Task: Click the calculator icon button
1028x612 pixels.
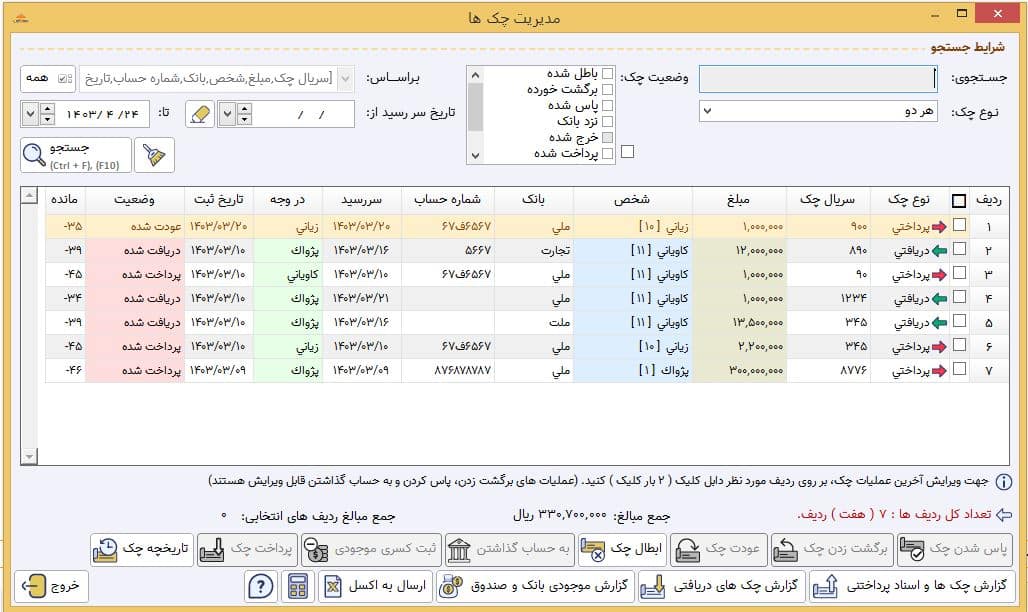Action: 298,586
